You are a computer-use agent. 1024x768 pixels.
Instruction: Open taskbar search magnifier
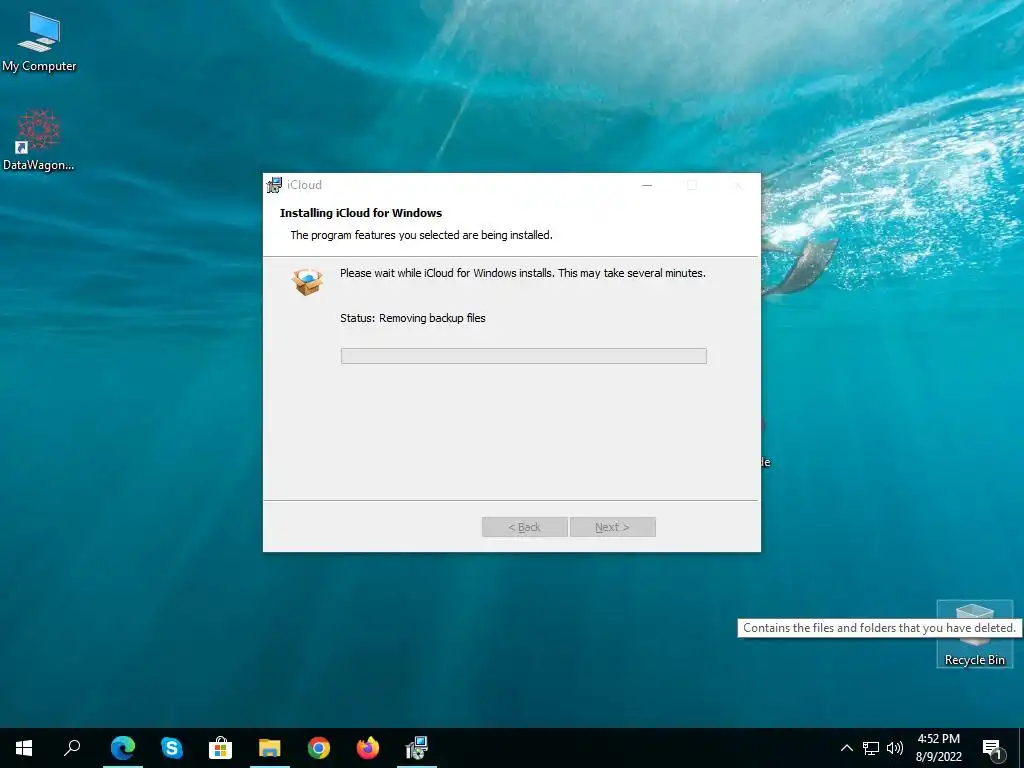[x=72, y=748]
